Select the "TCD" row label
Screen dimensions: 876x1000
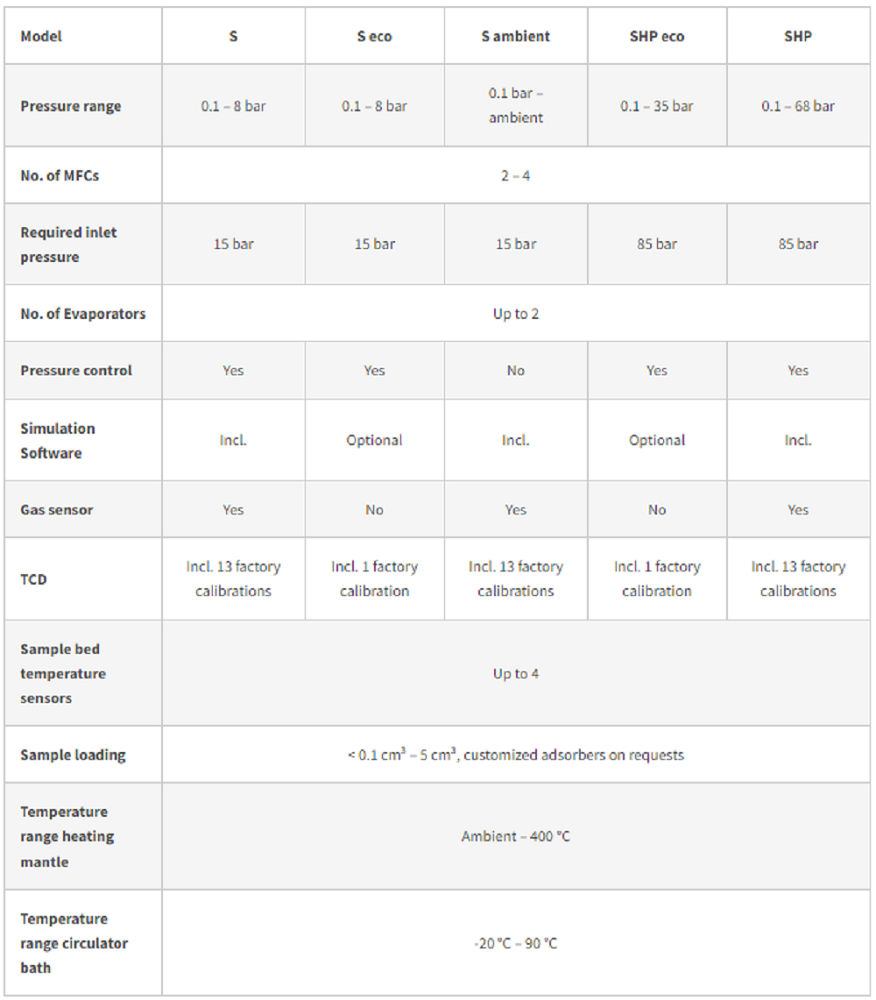click(34, 579)
